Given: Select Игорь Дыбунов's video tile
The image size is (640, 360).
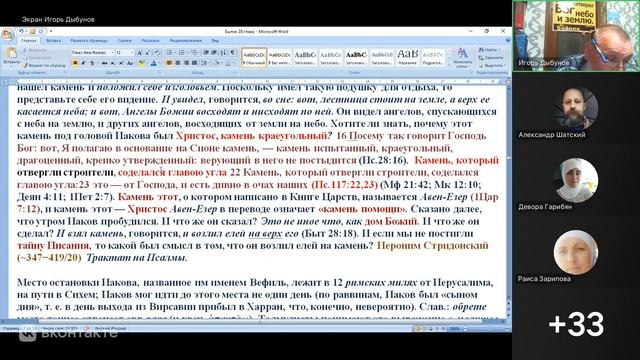Looking at the screenshot, I should 576,36.
